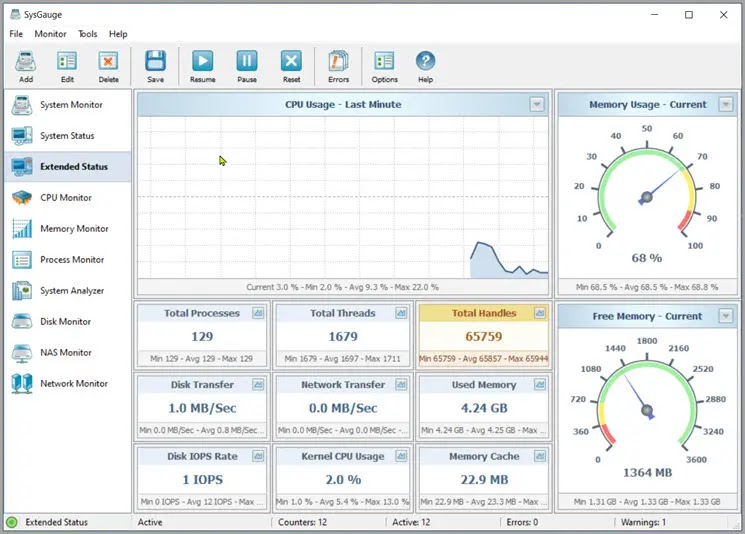The height and width of the screenshot is (534, 745).
Task: Open Free Memory - Current dropdown arrow
Action: [x=726, y=315]
